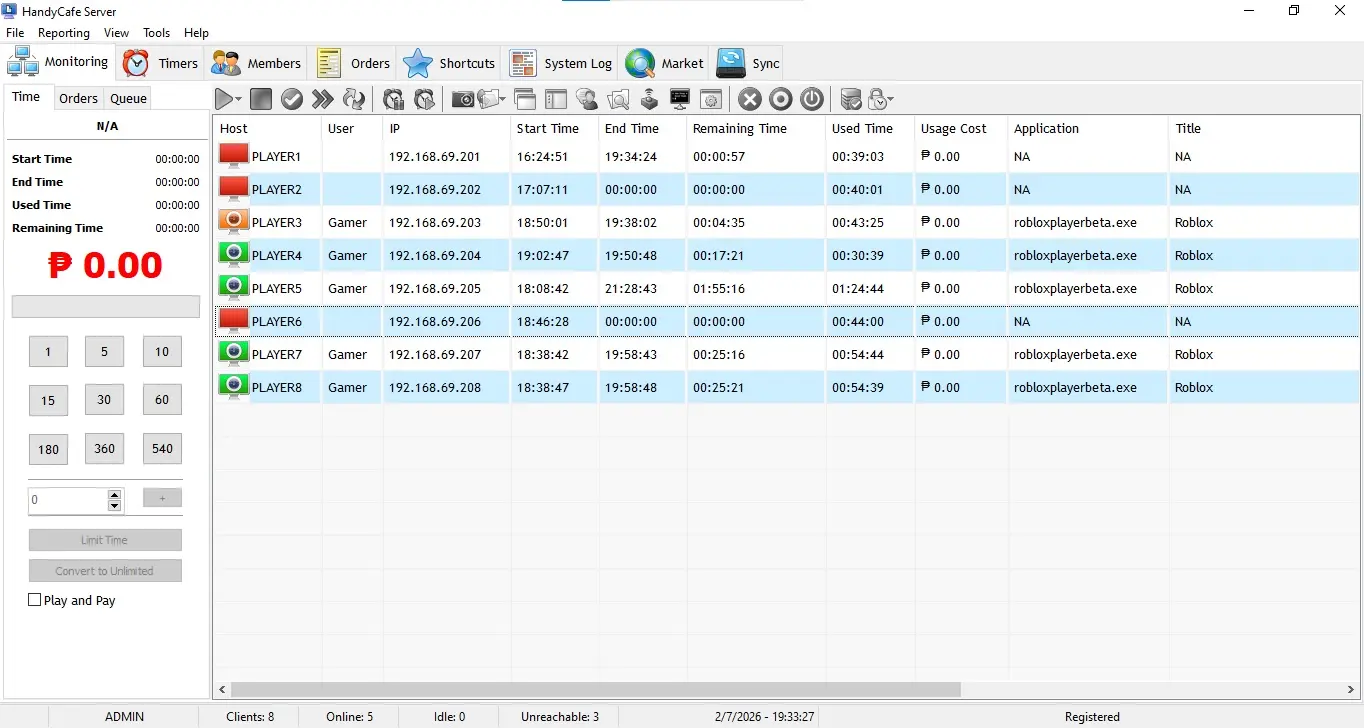Click the green monitor icon for PLAYER7
The image size is (1364, 728).
(x=234, y=354)
